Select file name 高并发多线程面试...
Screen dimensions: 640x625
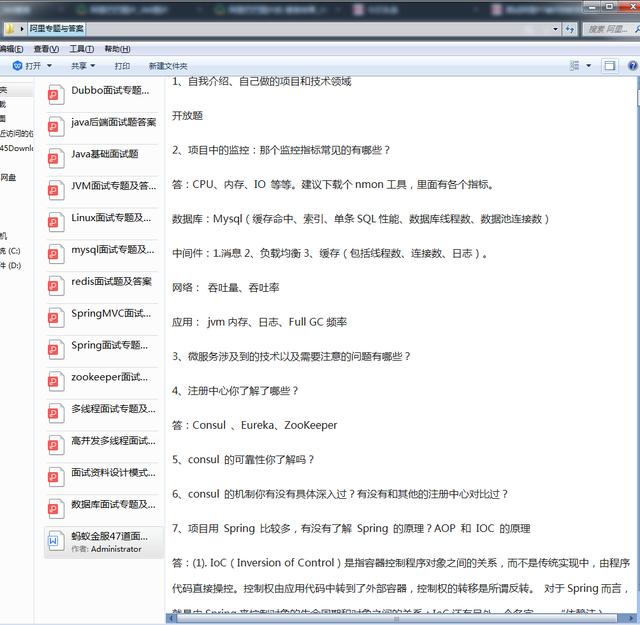tap(113, 440)
